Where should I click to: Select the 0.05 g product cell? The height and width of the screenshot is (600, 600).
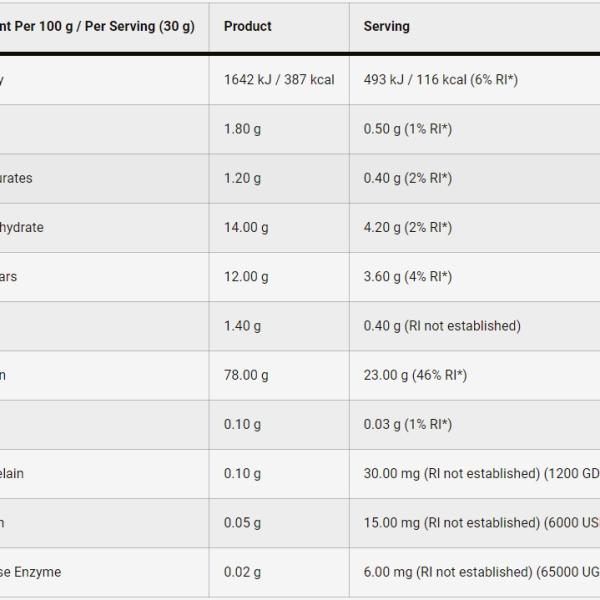point(242,522)
